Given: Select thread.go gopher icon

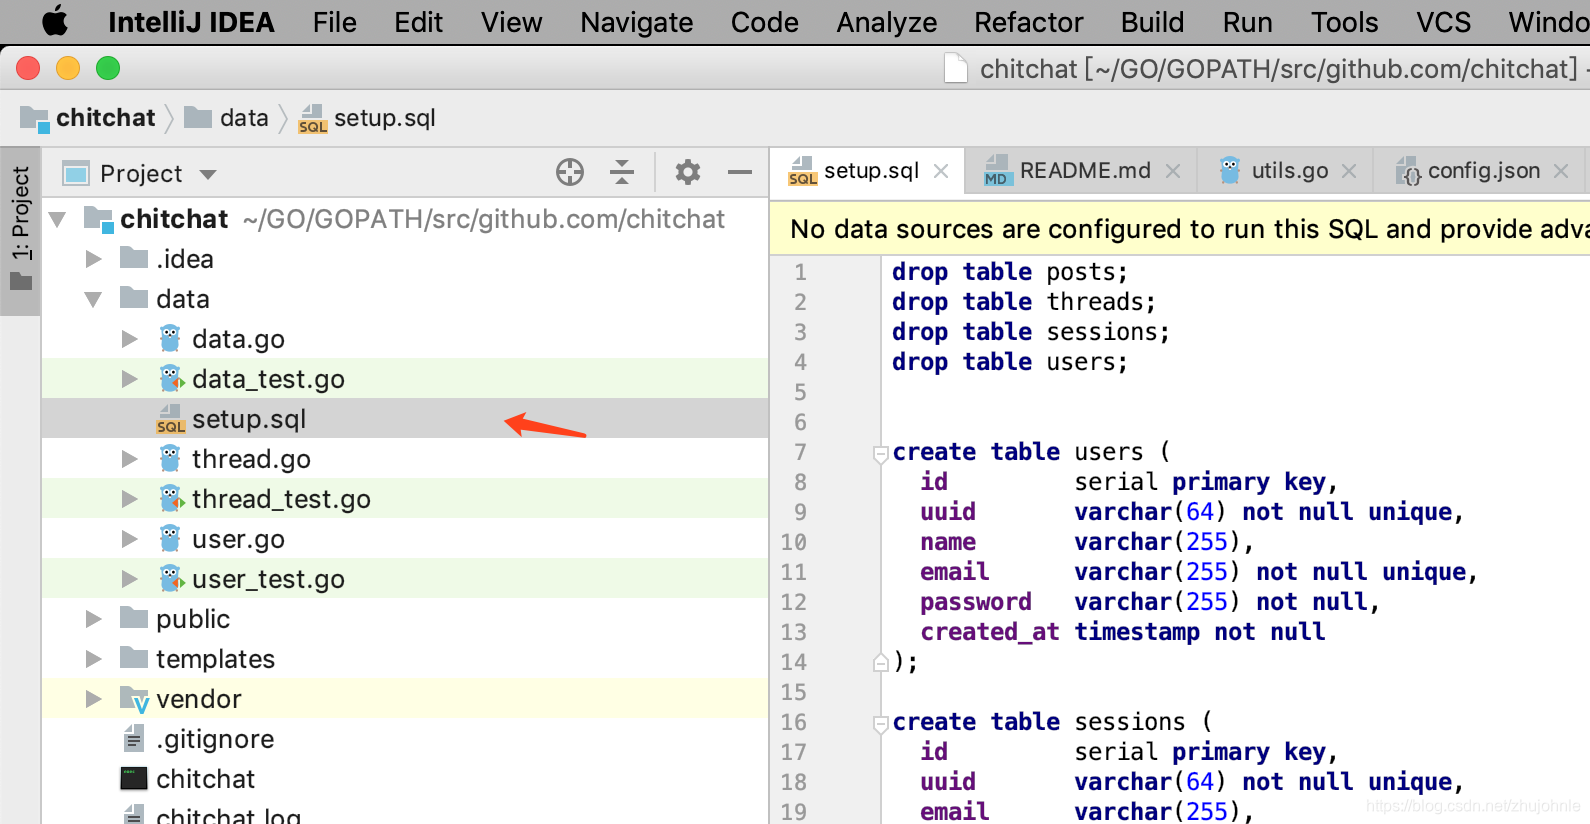Looking at the screenshot, I should point(170,458).
